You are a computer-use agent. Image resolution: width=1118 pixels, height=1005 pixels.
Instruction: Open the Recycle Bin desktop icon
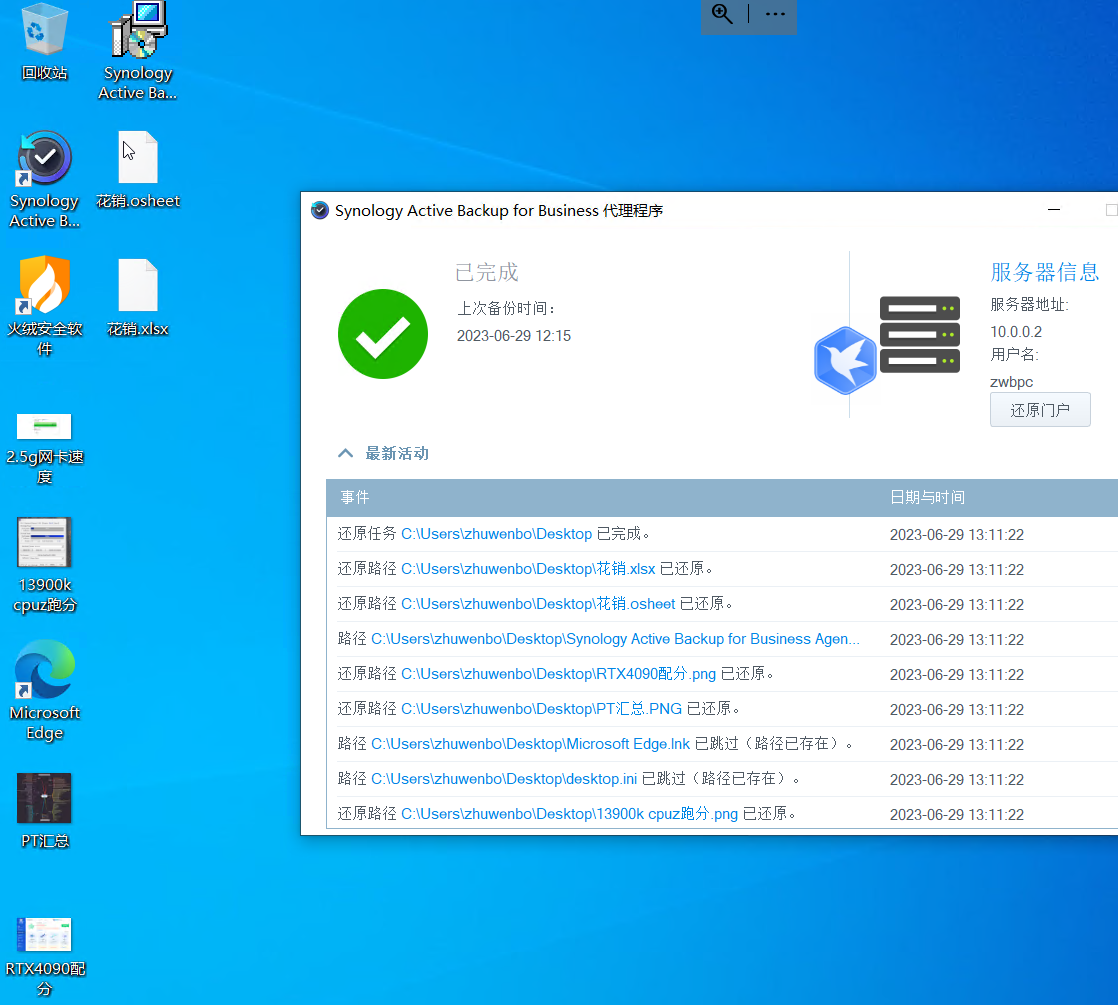point(44,41)
